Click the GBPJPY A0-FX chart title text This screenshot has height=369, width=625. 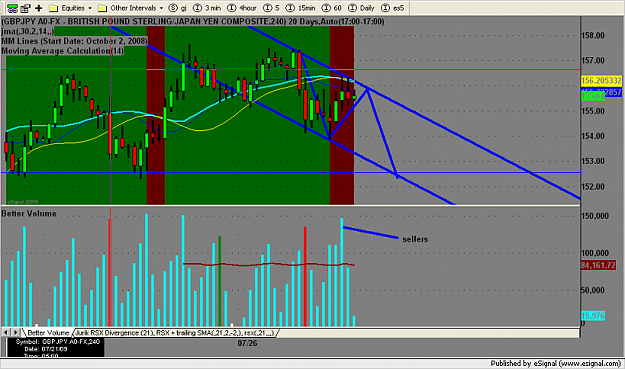click(x=193, y=22)
